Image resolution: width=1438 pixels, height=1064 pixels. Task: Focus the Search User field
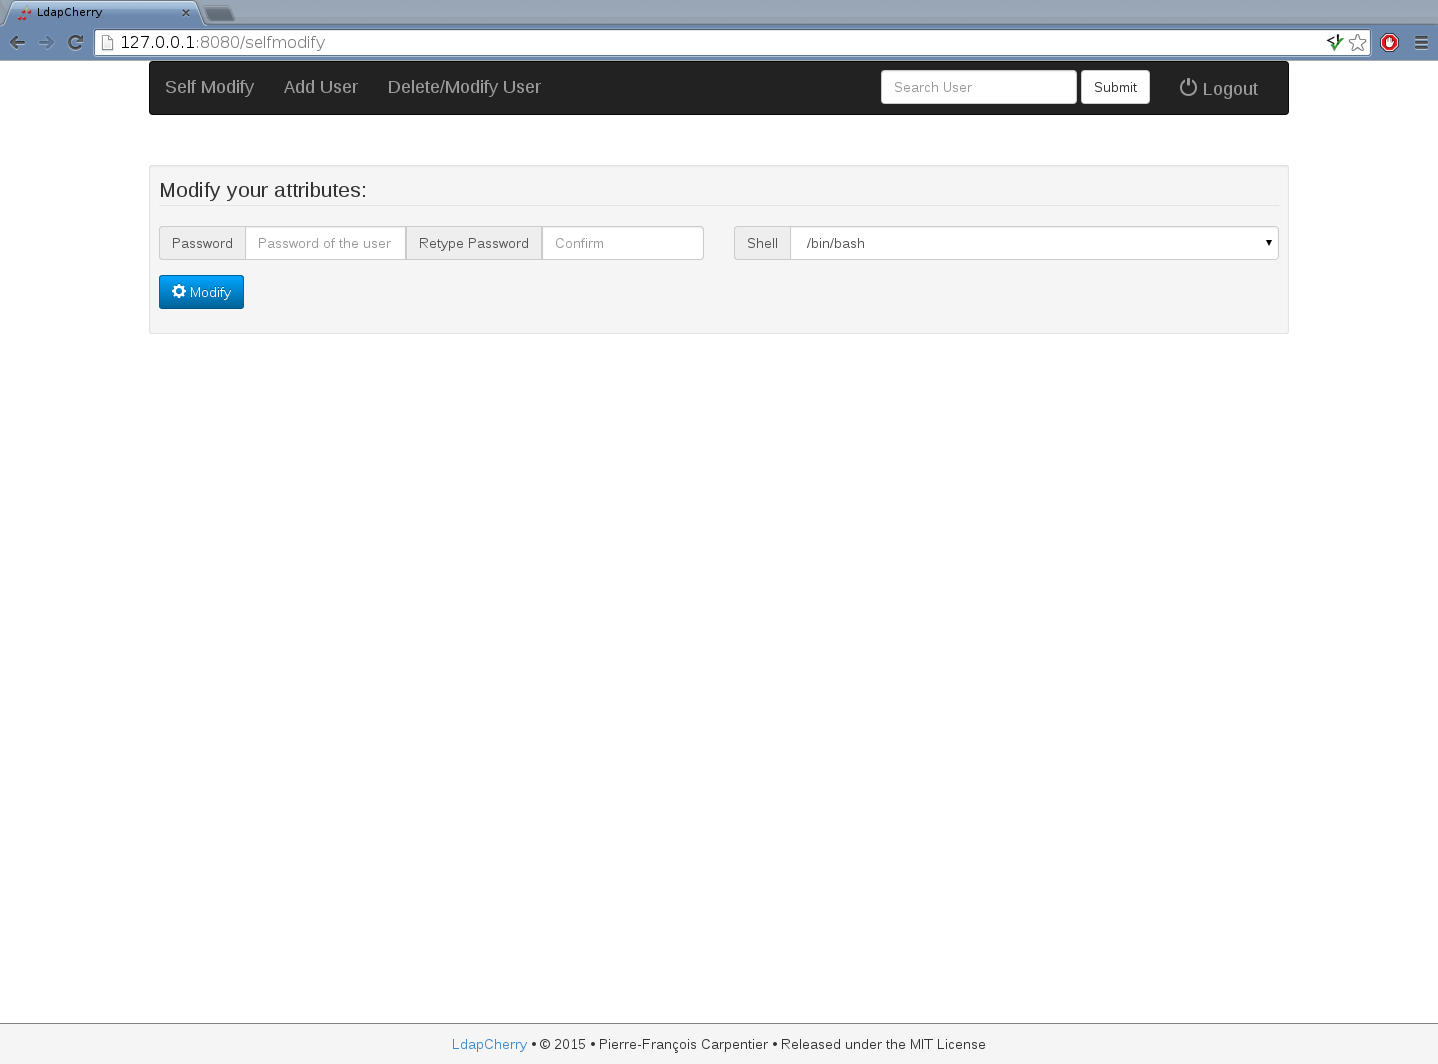tap(978, 87)
